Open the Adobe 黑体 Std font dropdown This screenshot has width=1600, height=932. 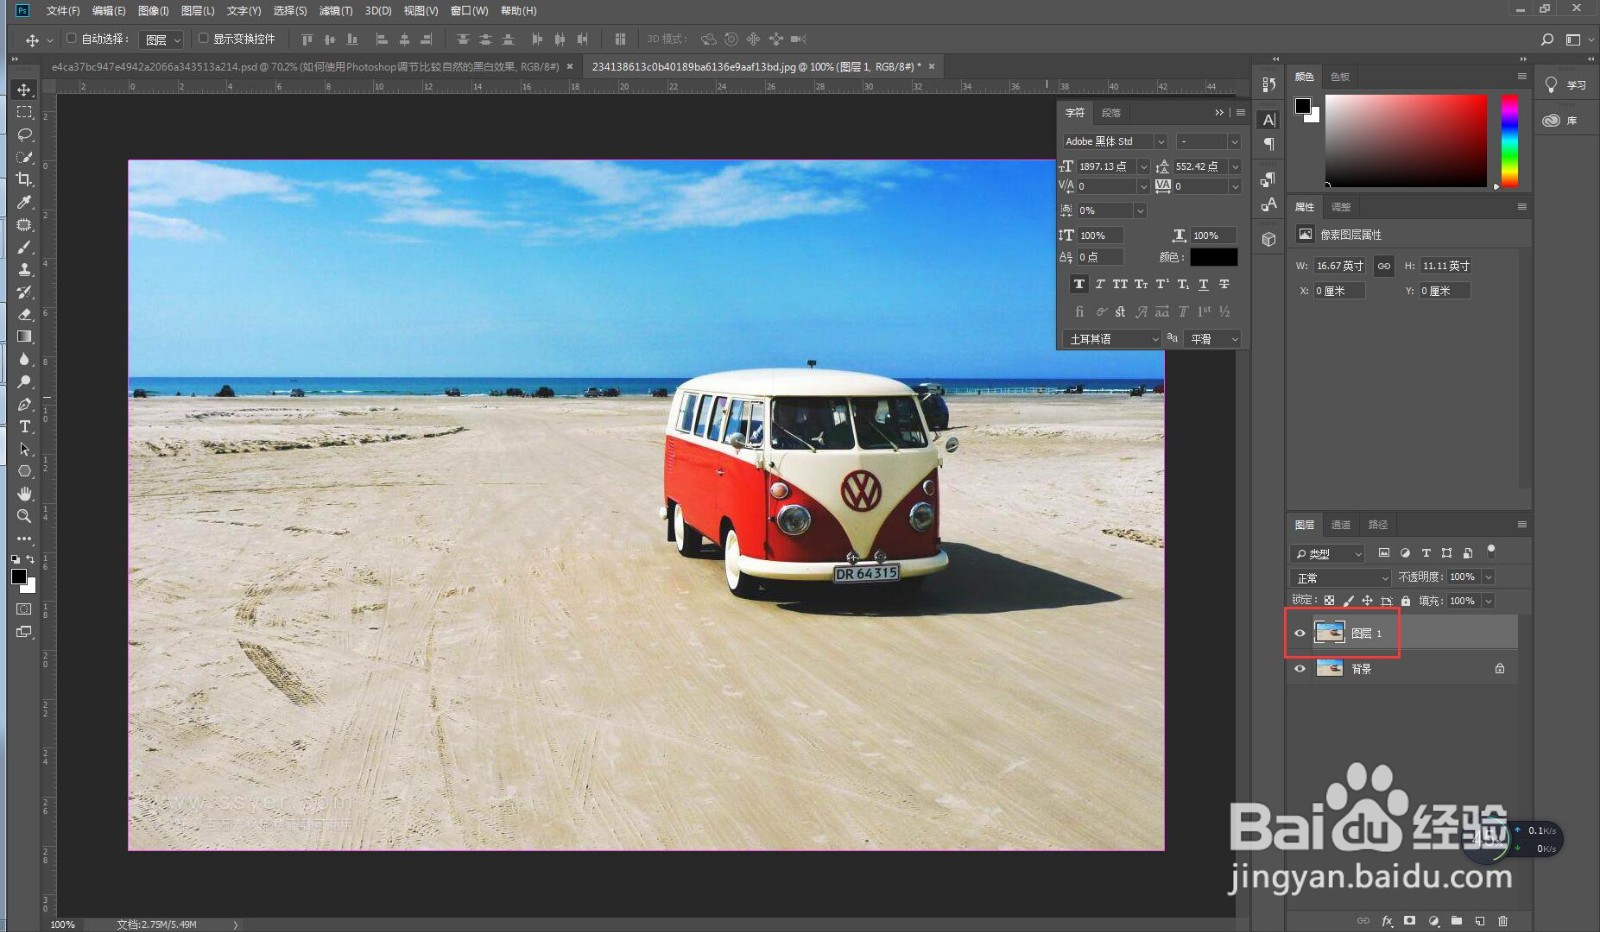point(1161,142)
